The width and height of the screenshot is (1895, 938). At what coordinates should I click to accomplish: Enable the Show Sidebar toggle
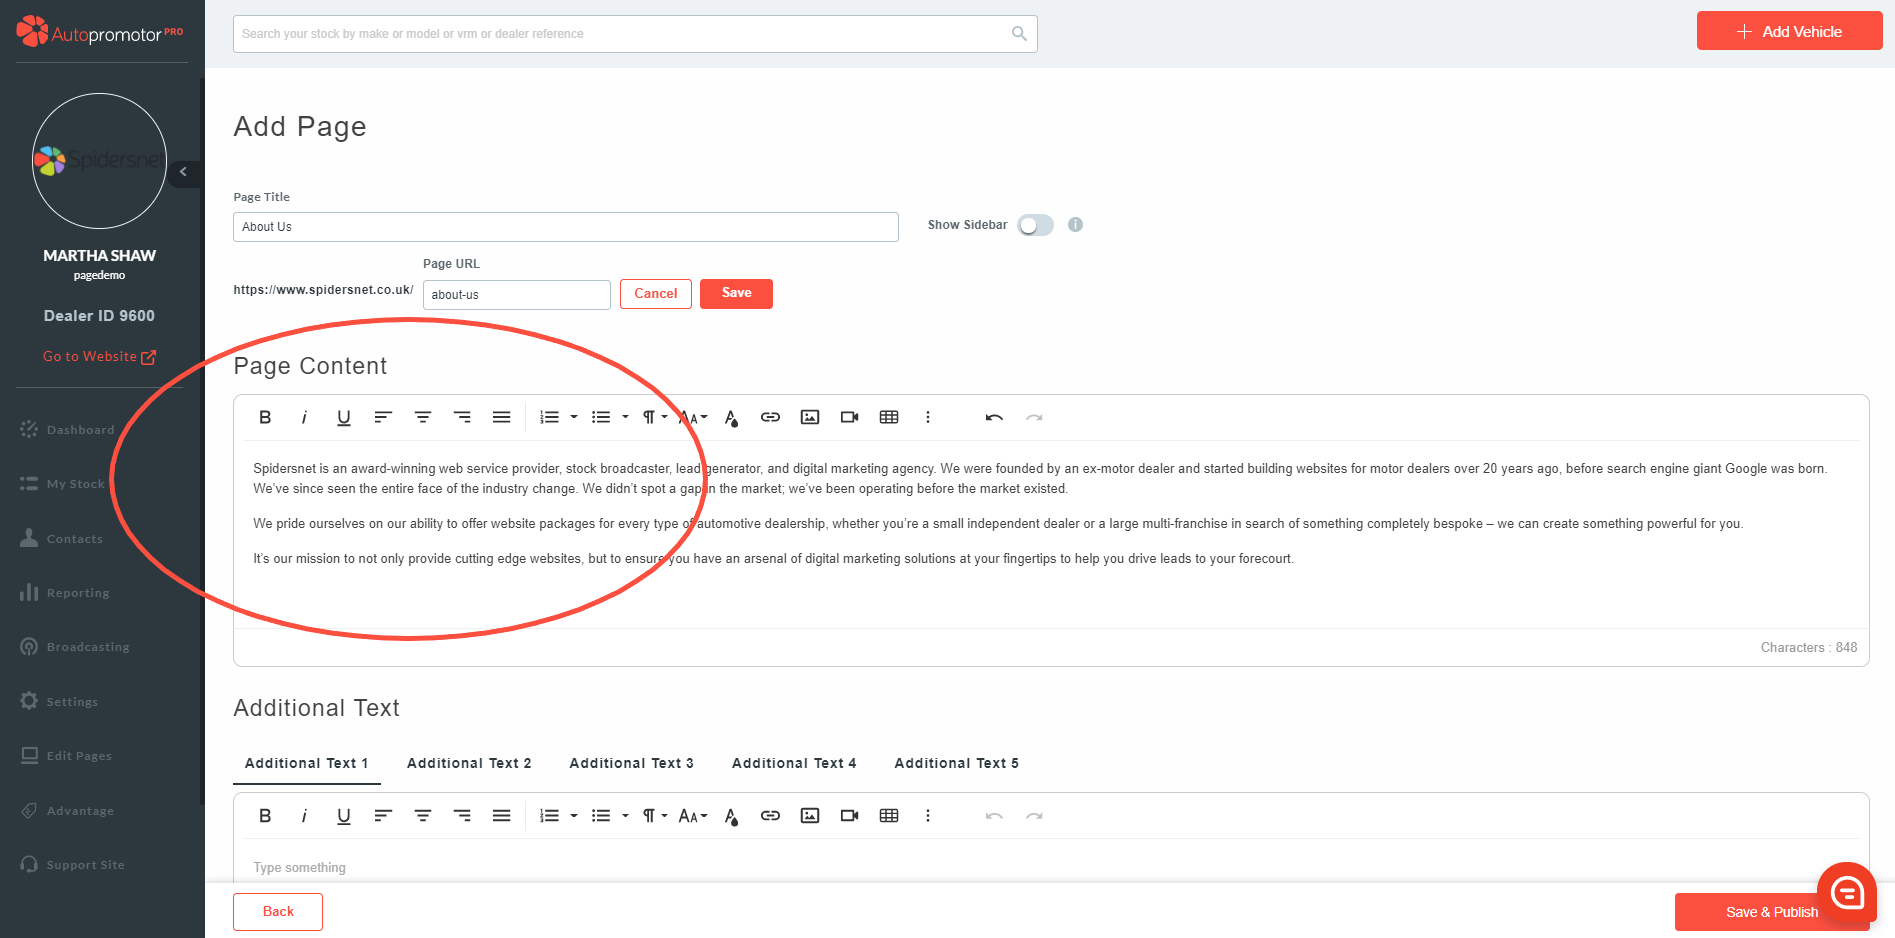[1035, 226]
